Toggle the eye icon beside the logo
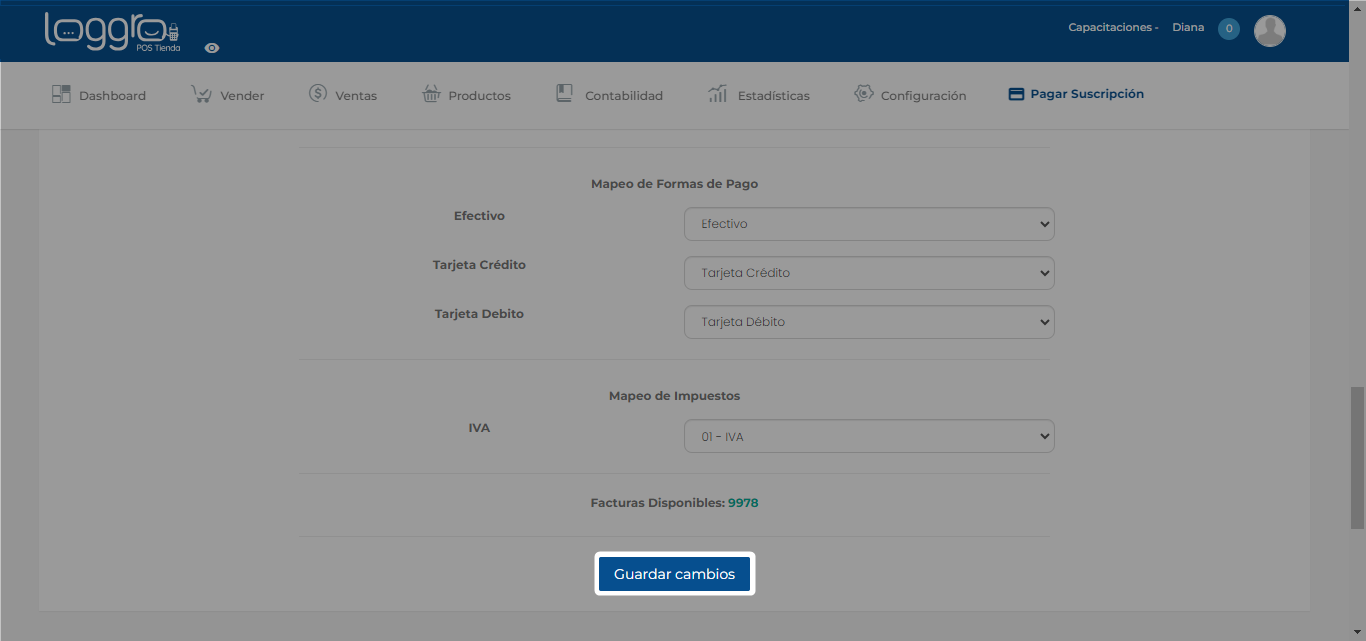1366x641 pixels. click(x=212, y=48)
